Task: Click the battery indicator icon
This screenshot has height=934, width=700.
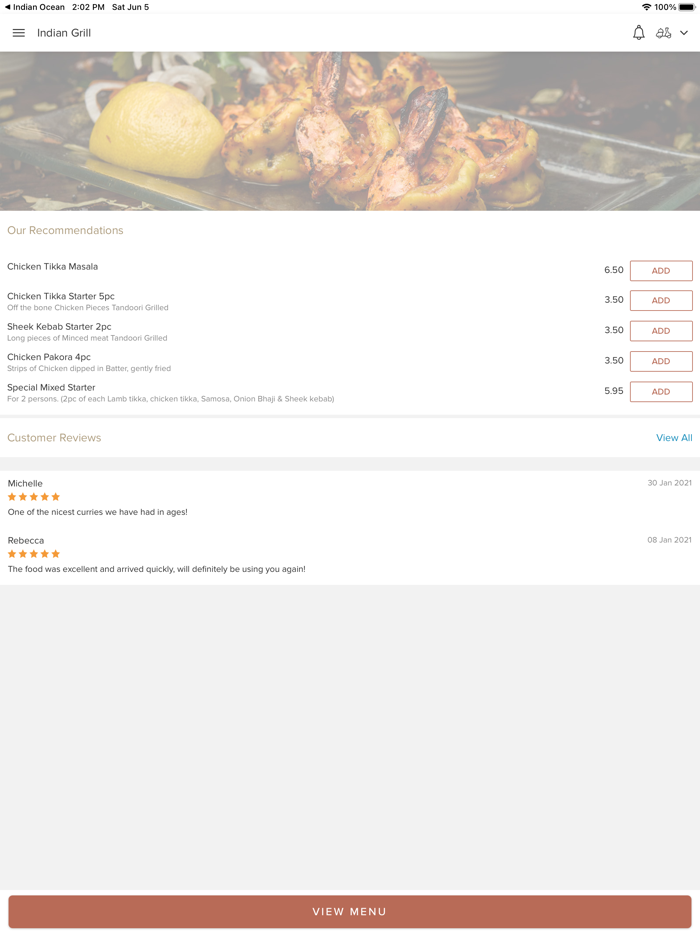Action: point(688,6)
